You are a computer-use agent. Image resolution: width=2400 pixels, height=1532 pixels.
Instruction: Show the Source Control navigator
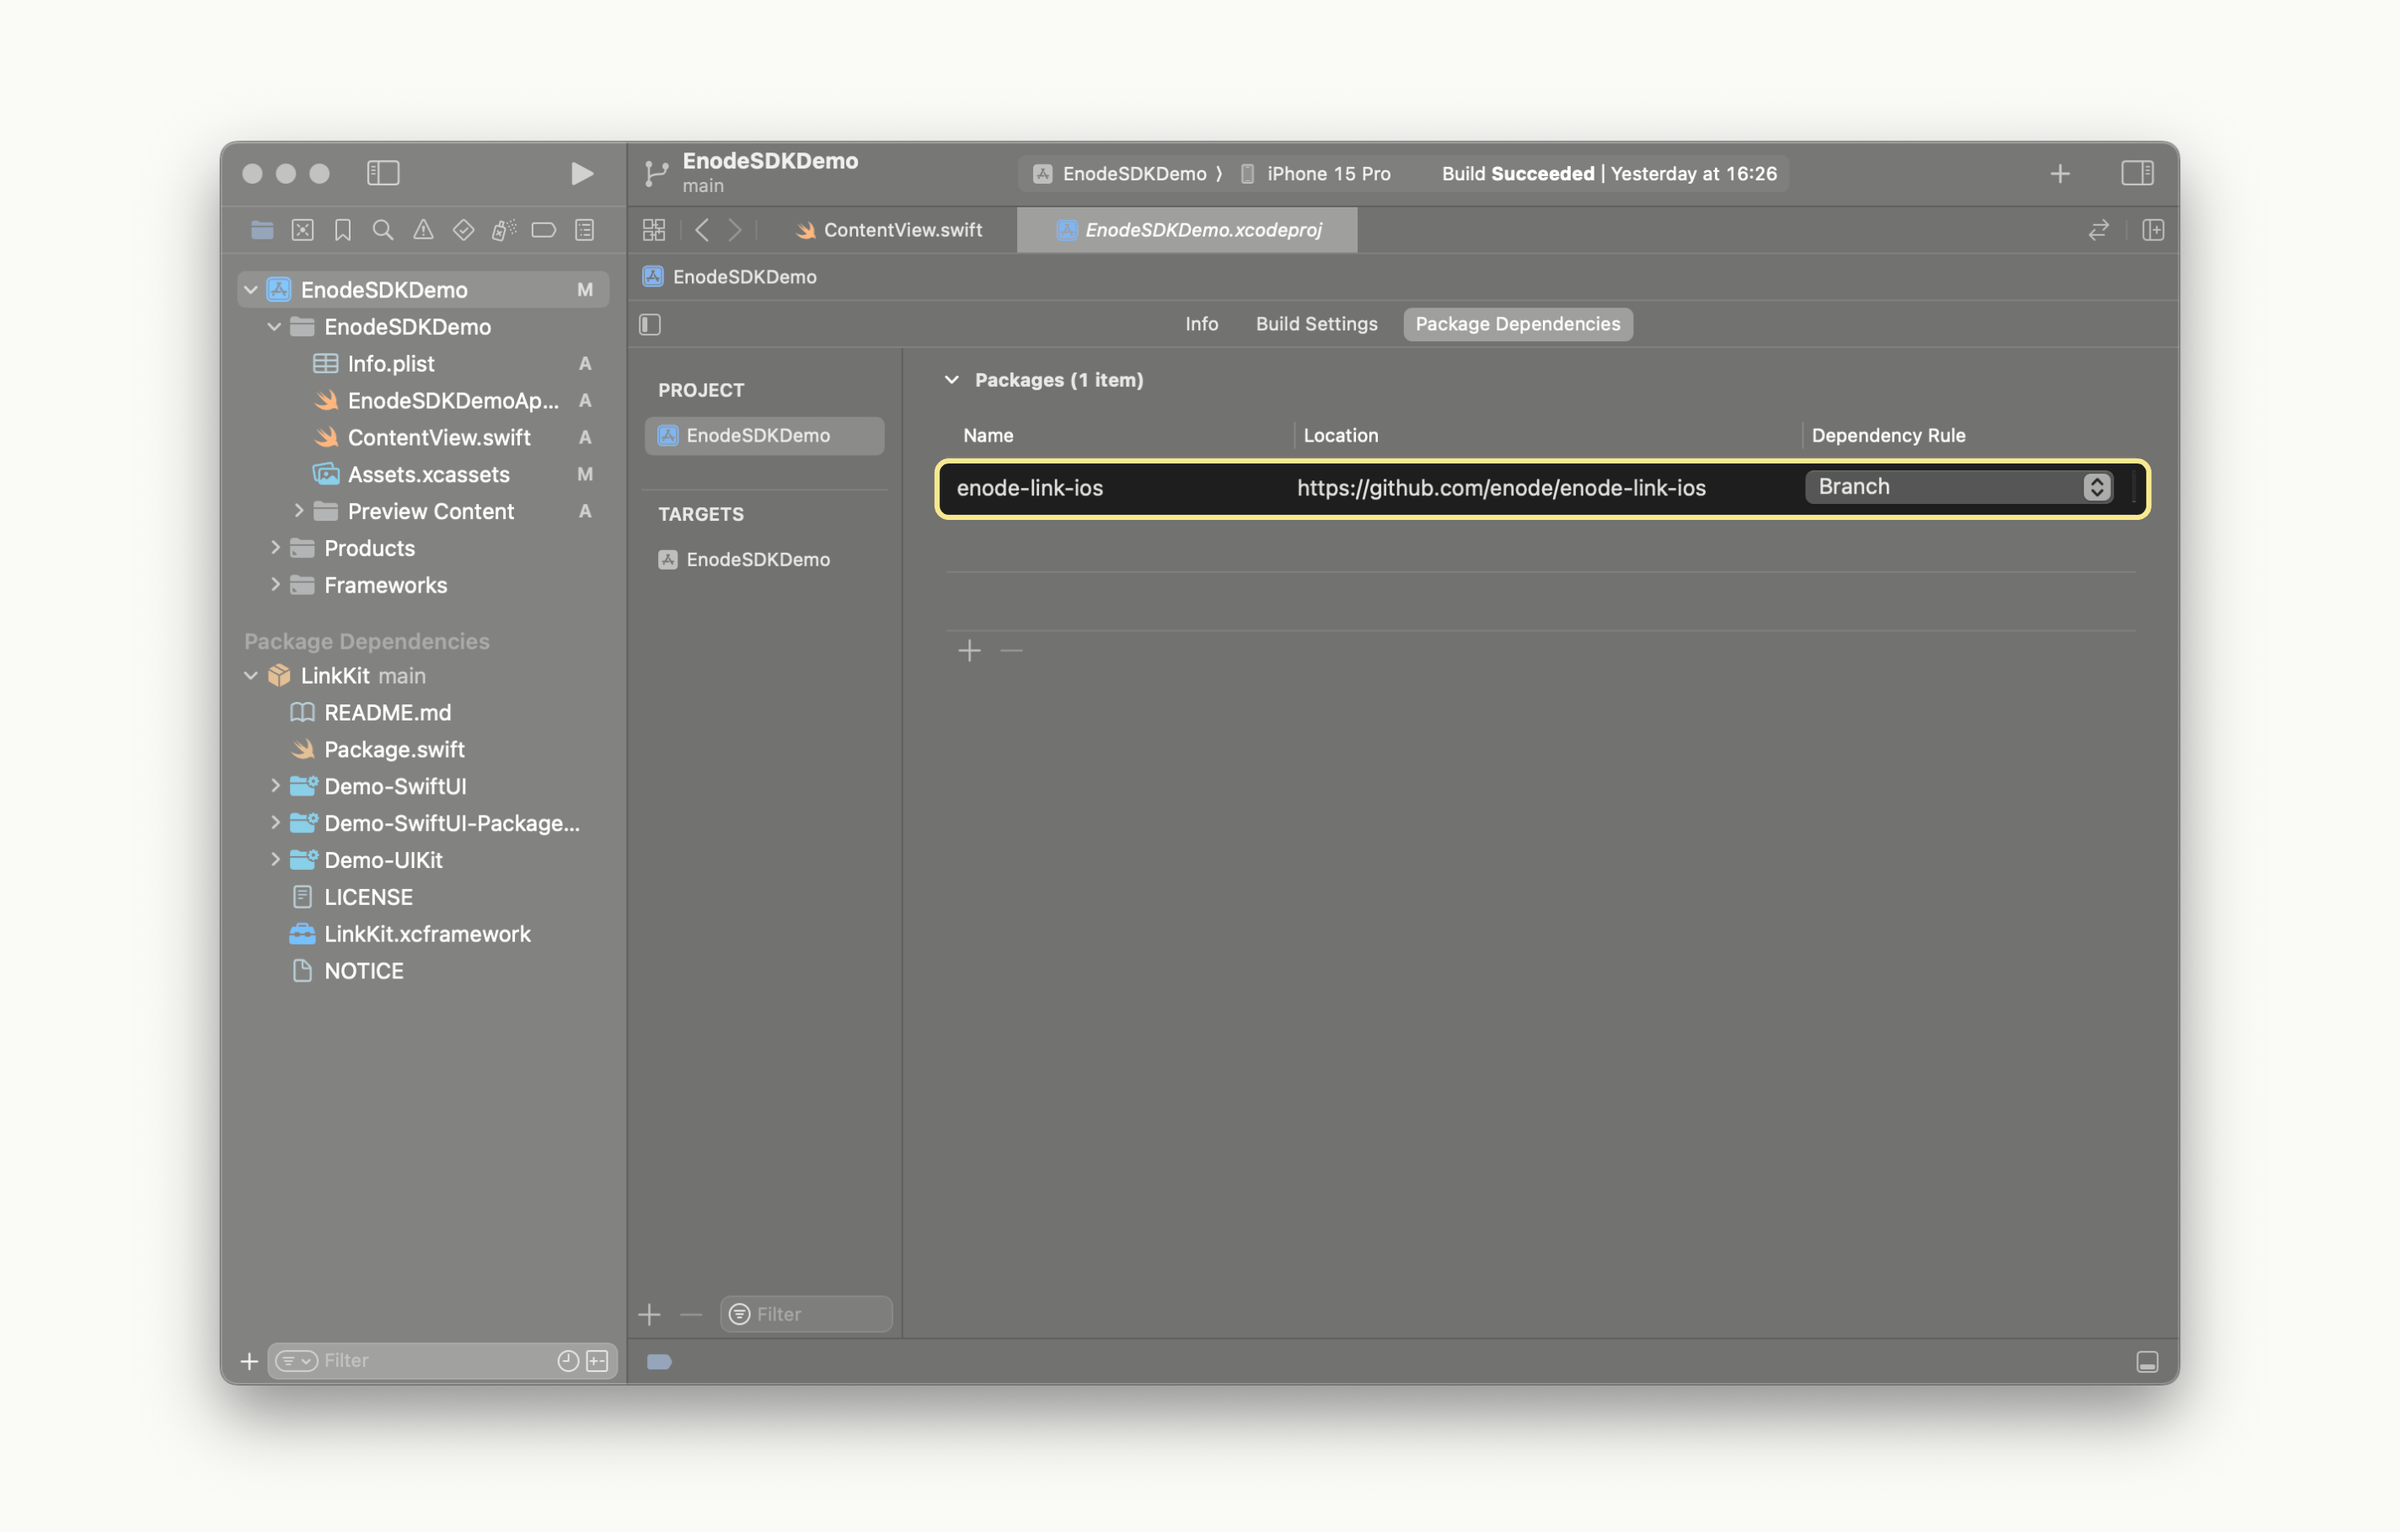coord(302,230)
